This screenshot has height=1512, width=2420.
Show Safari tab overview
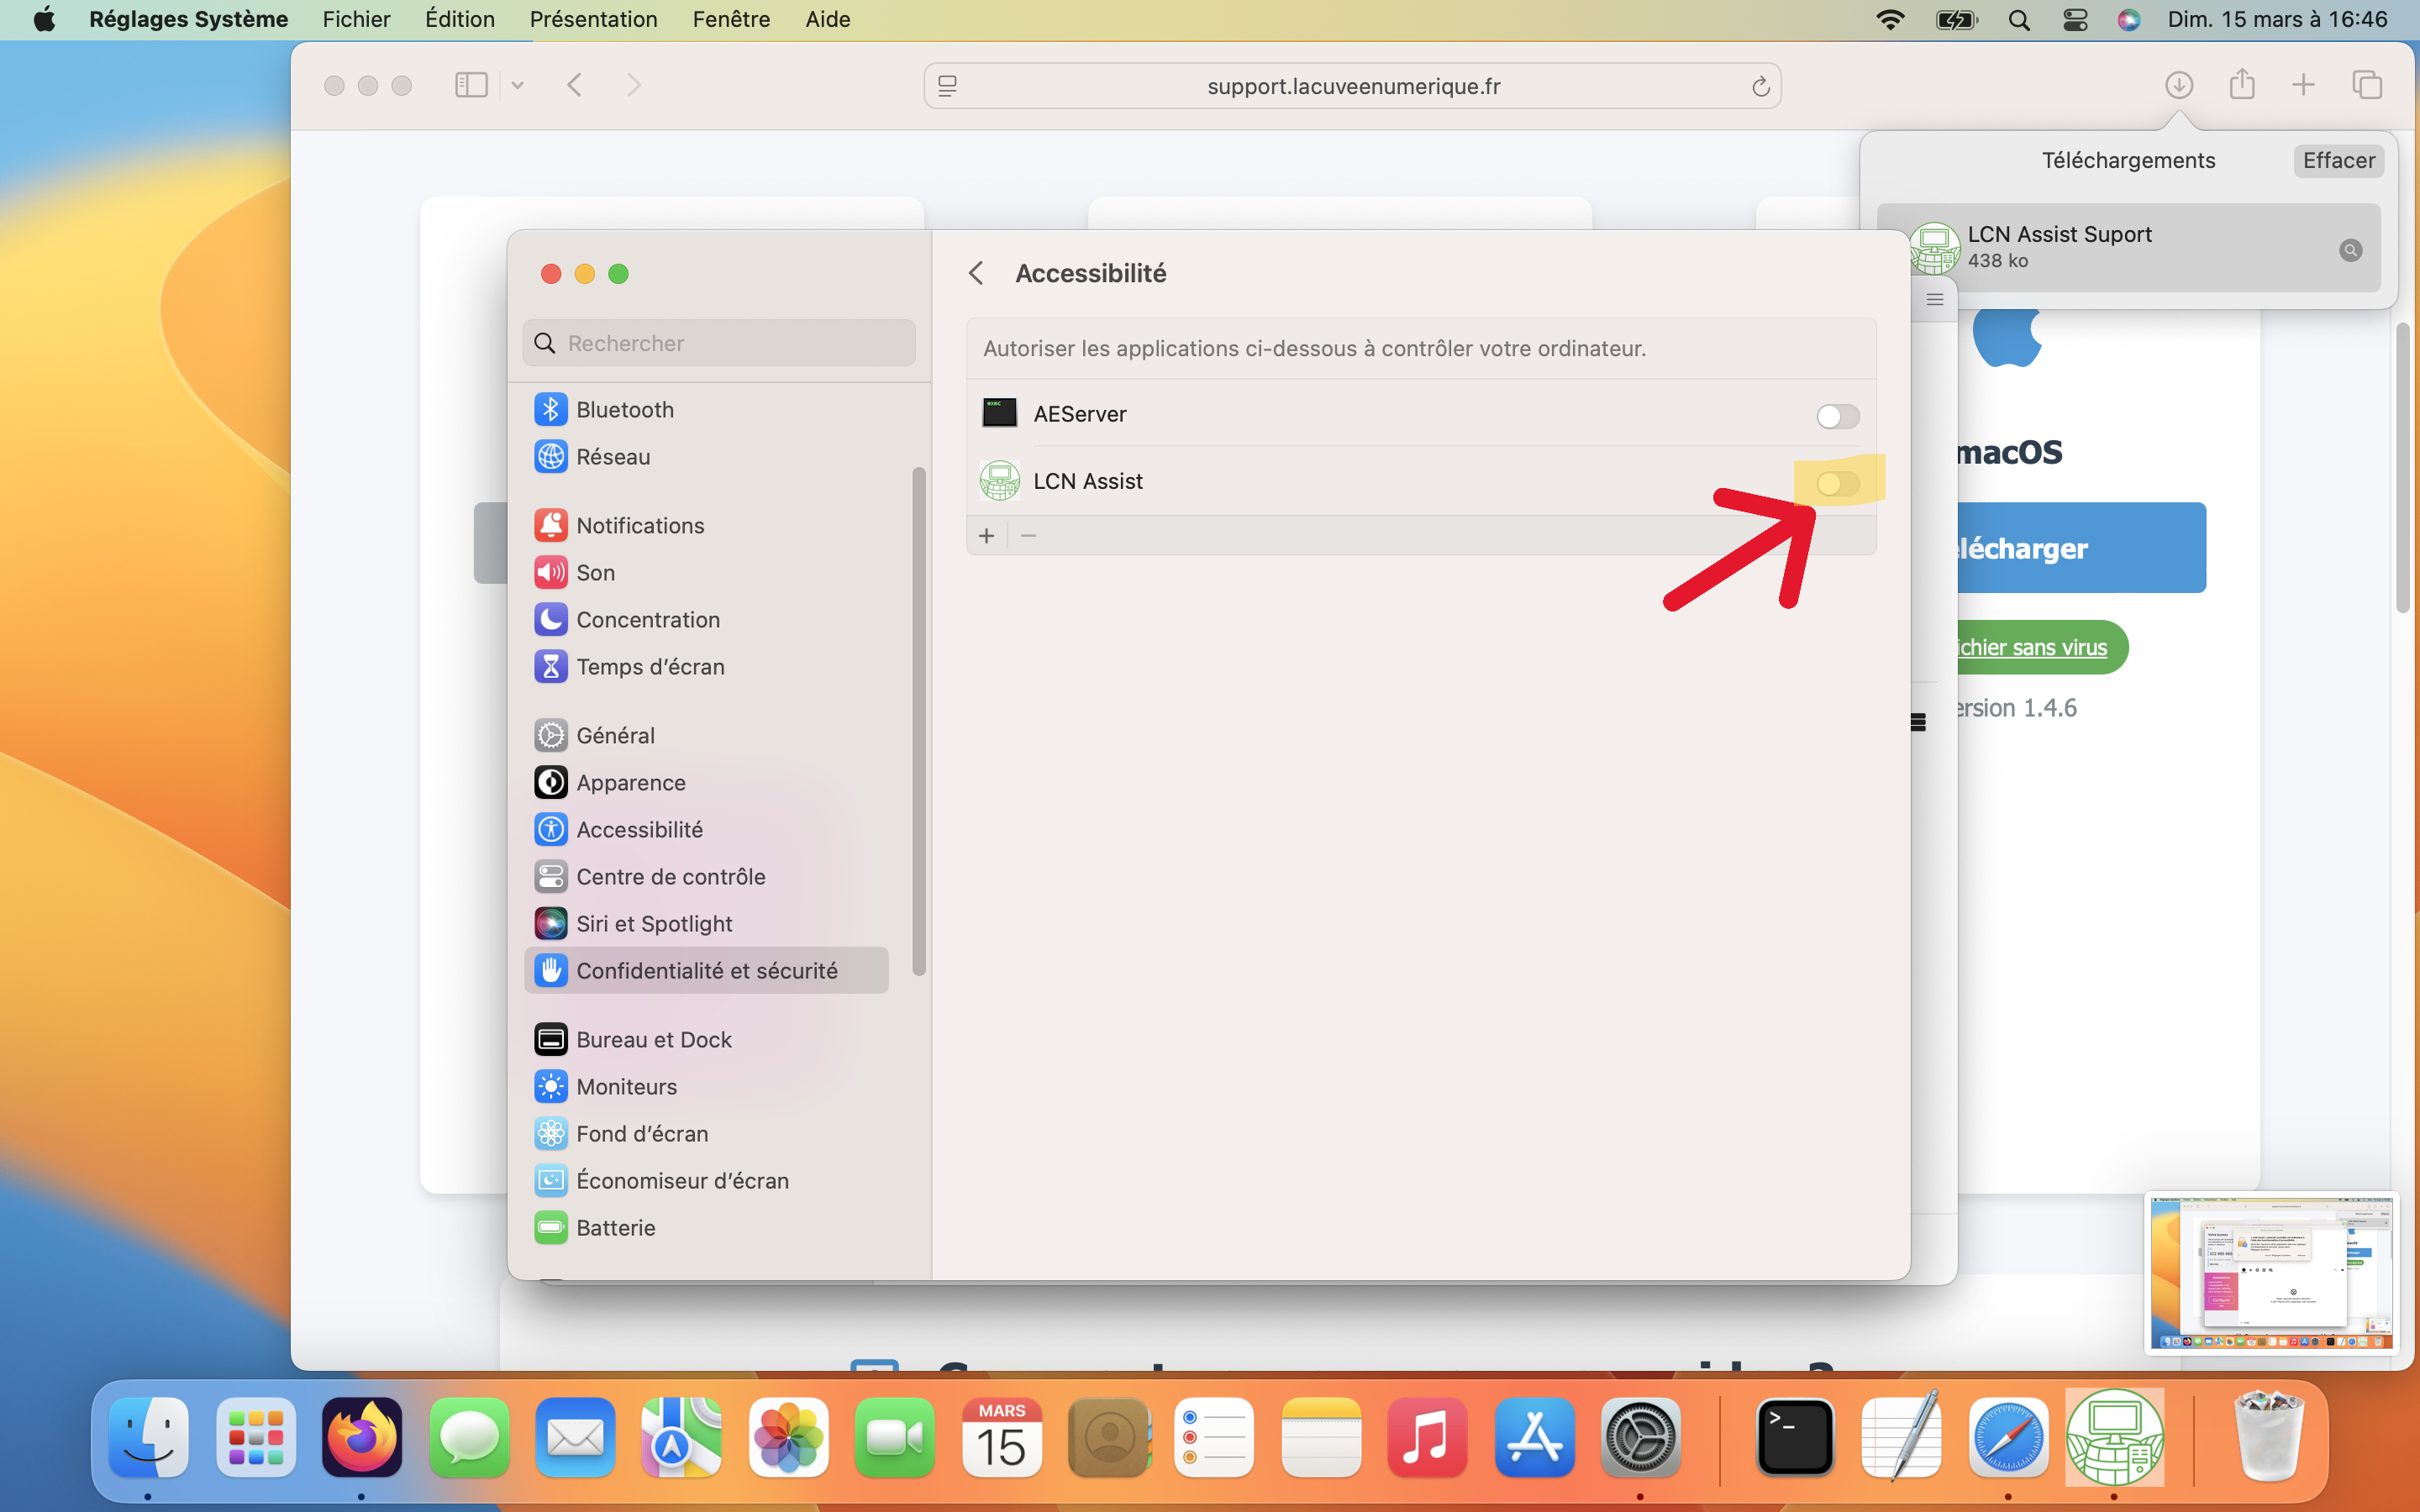coord(2366,85)
